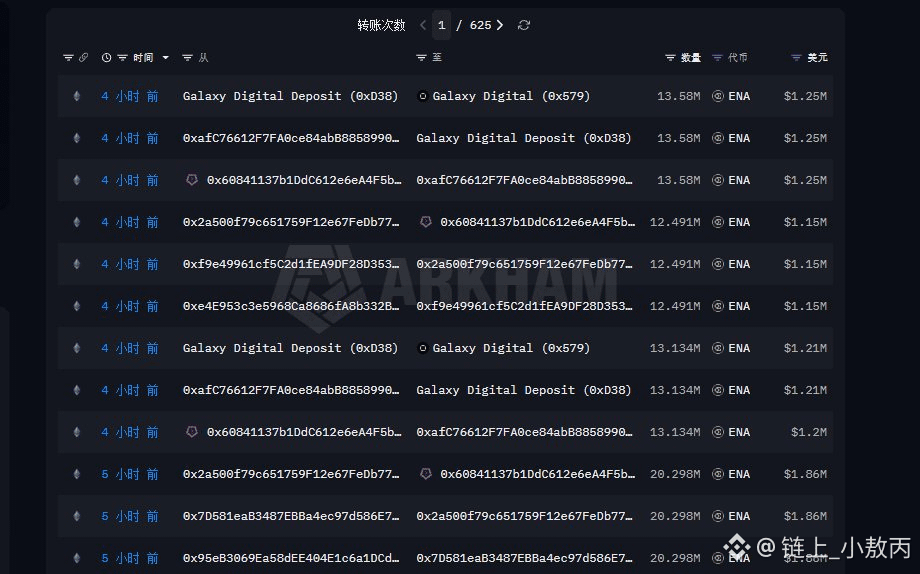Open the filter for the 从 column

pos(187,58)
